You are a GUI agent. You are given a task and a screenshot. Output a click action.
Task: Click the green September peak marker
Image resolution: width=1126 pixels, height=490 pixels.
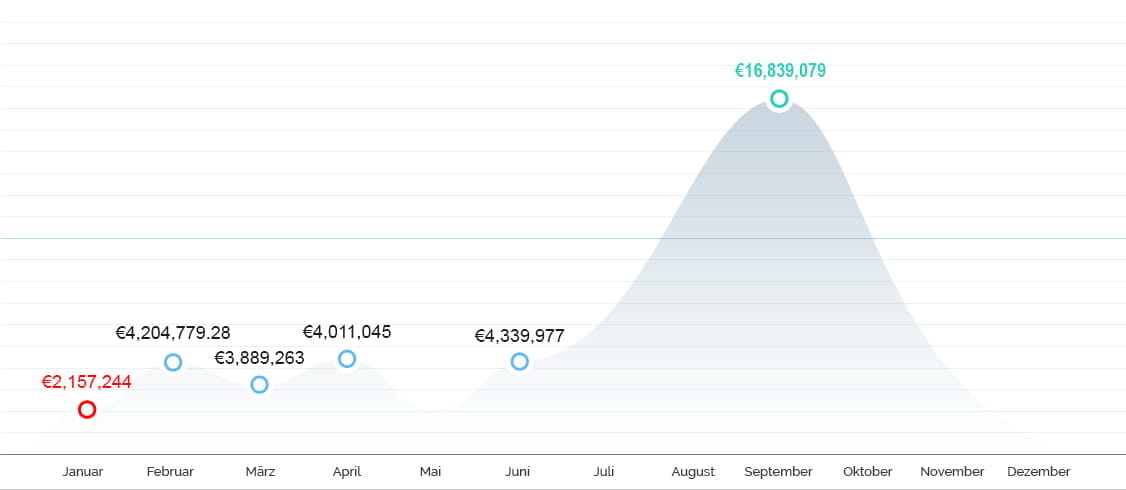[779, 98]
